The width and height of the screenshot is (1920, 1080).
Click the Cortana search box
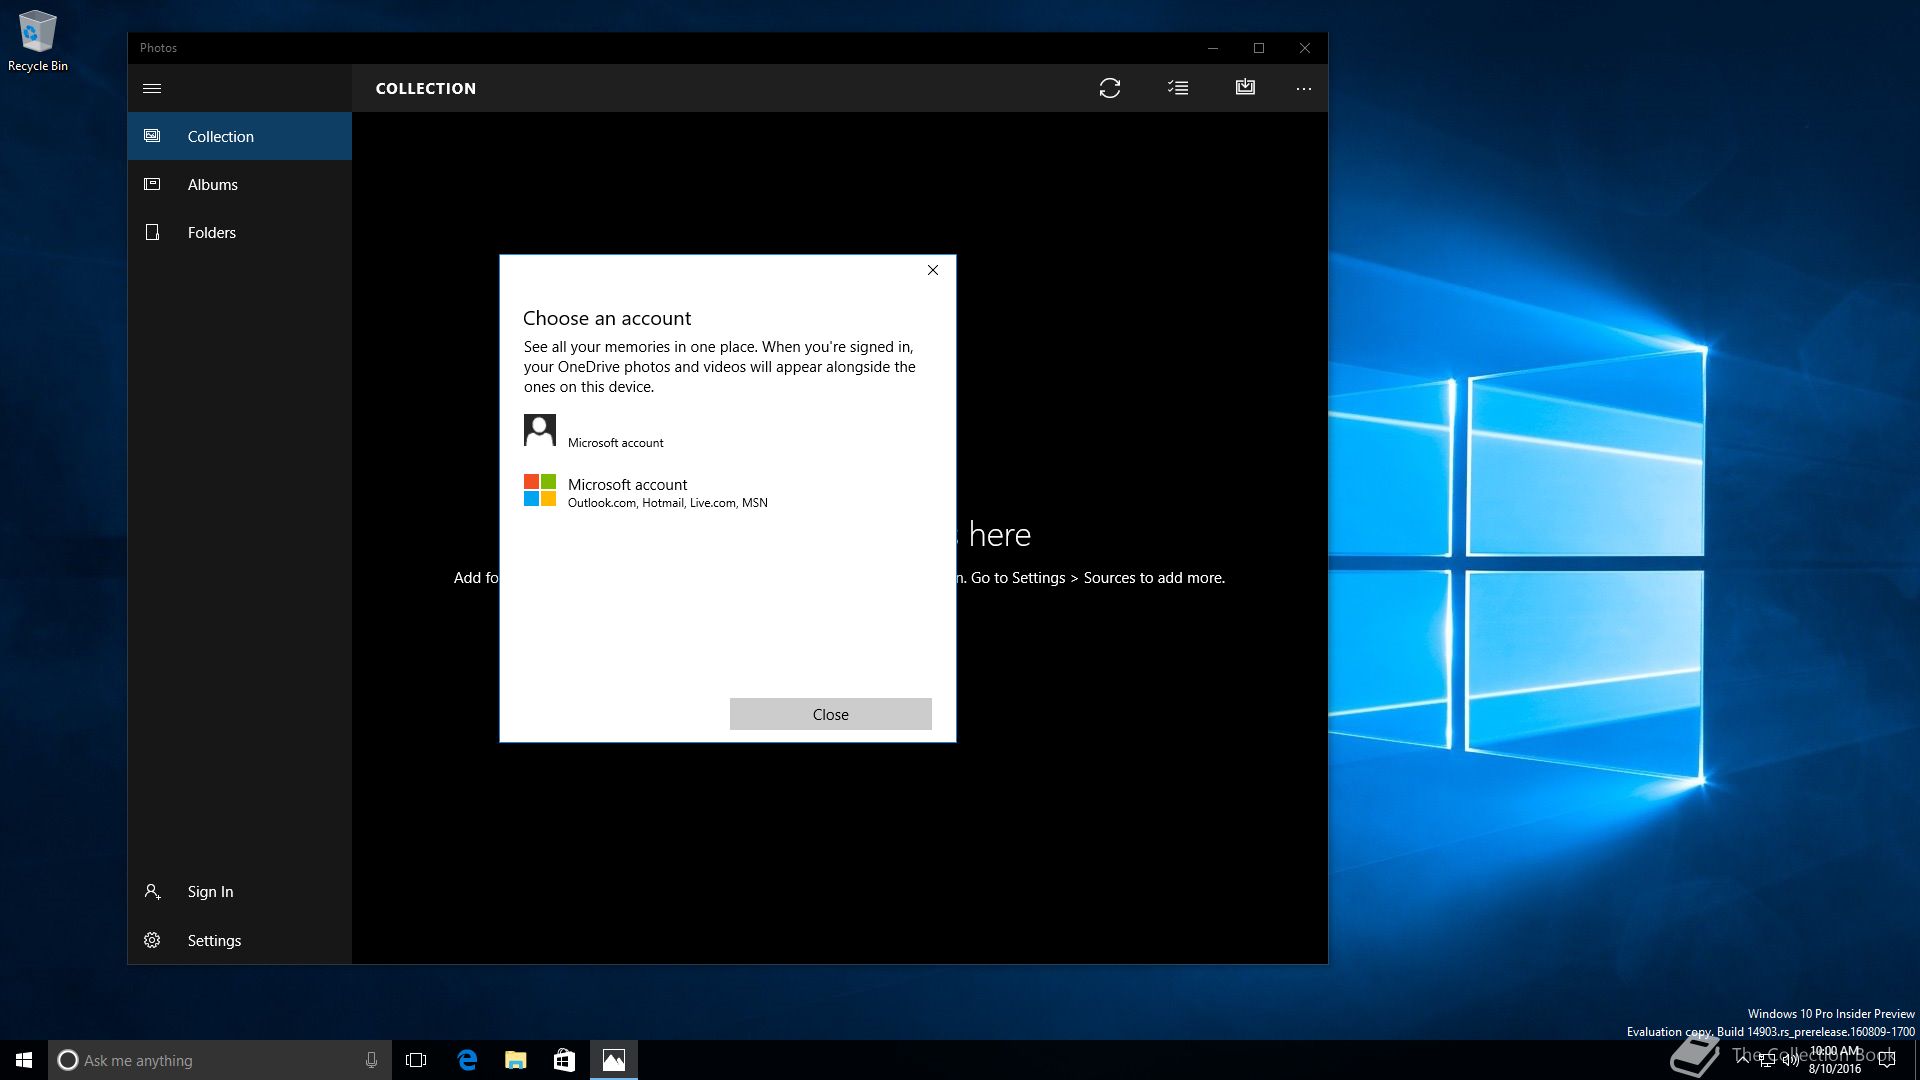[220, 1060]
